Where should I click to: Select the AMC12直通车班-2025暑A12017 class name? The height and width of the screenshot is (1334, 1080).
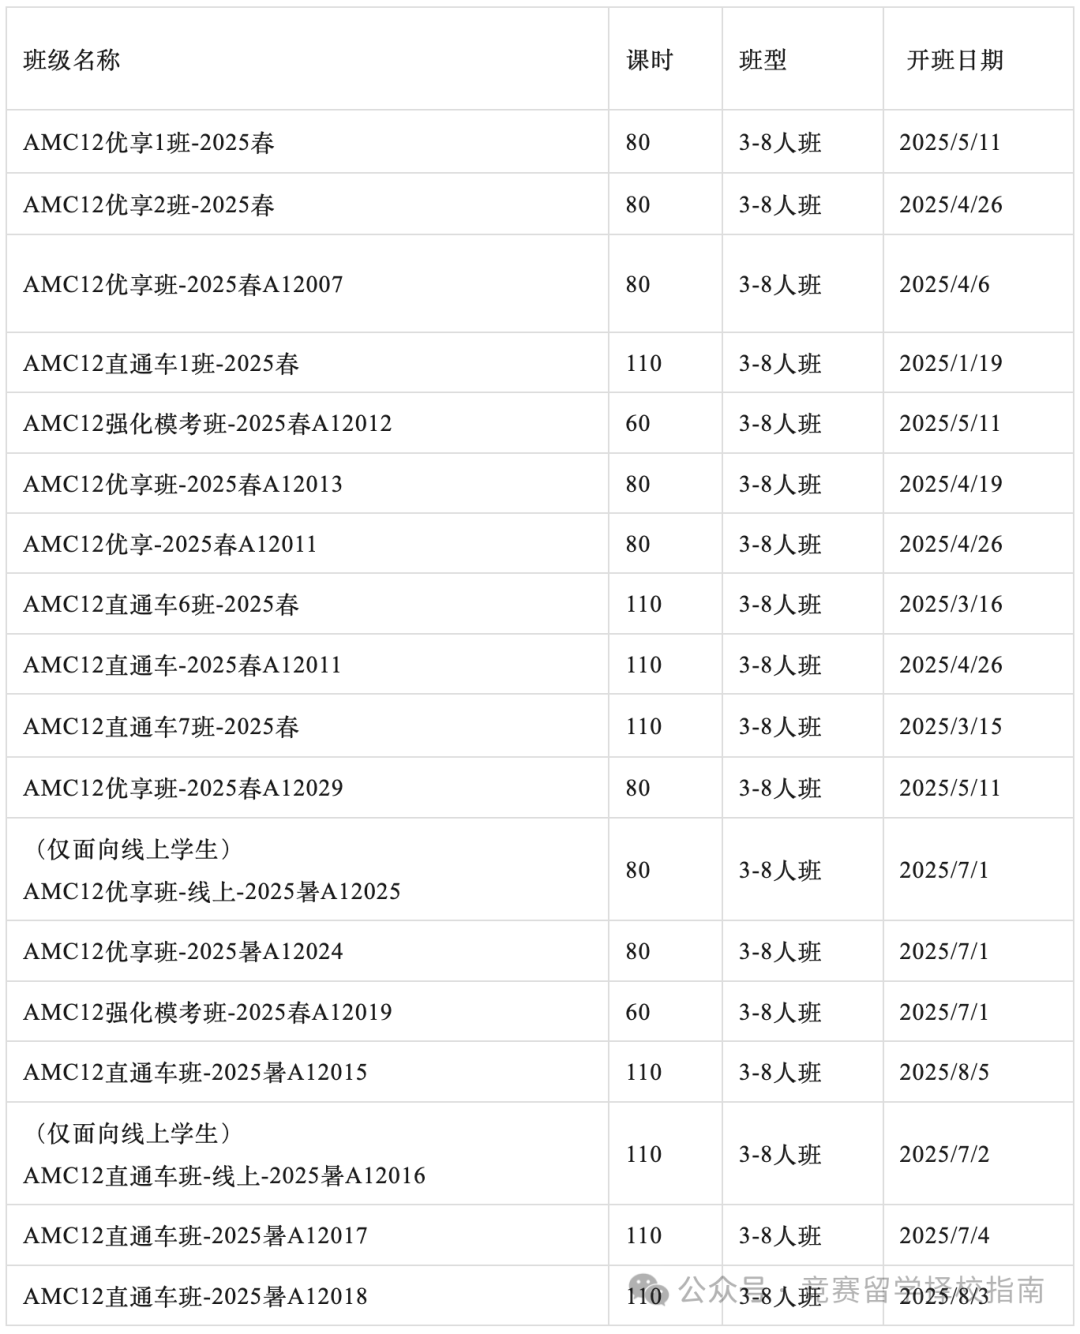click(x=195, y=1236)
